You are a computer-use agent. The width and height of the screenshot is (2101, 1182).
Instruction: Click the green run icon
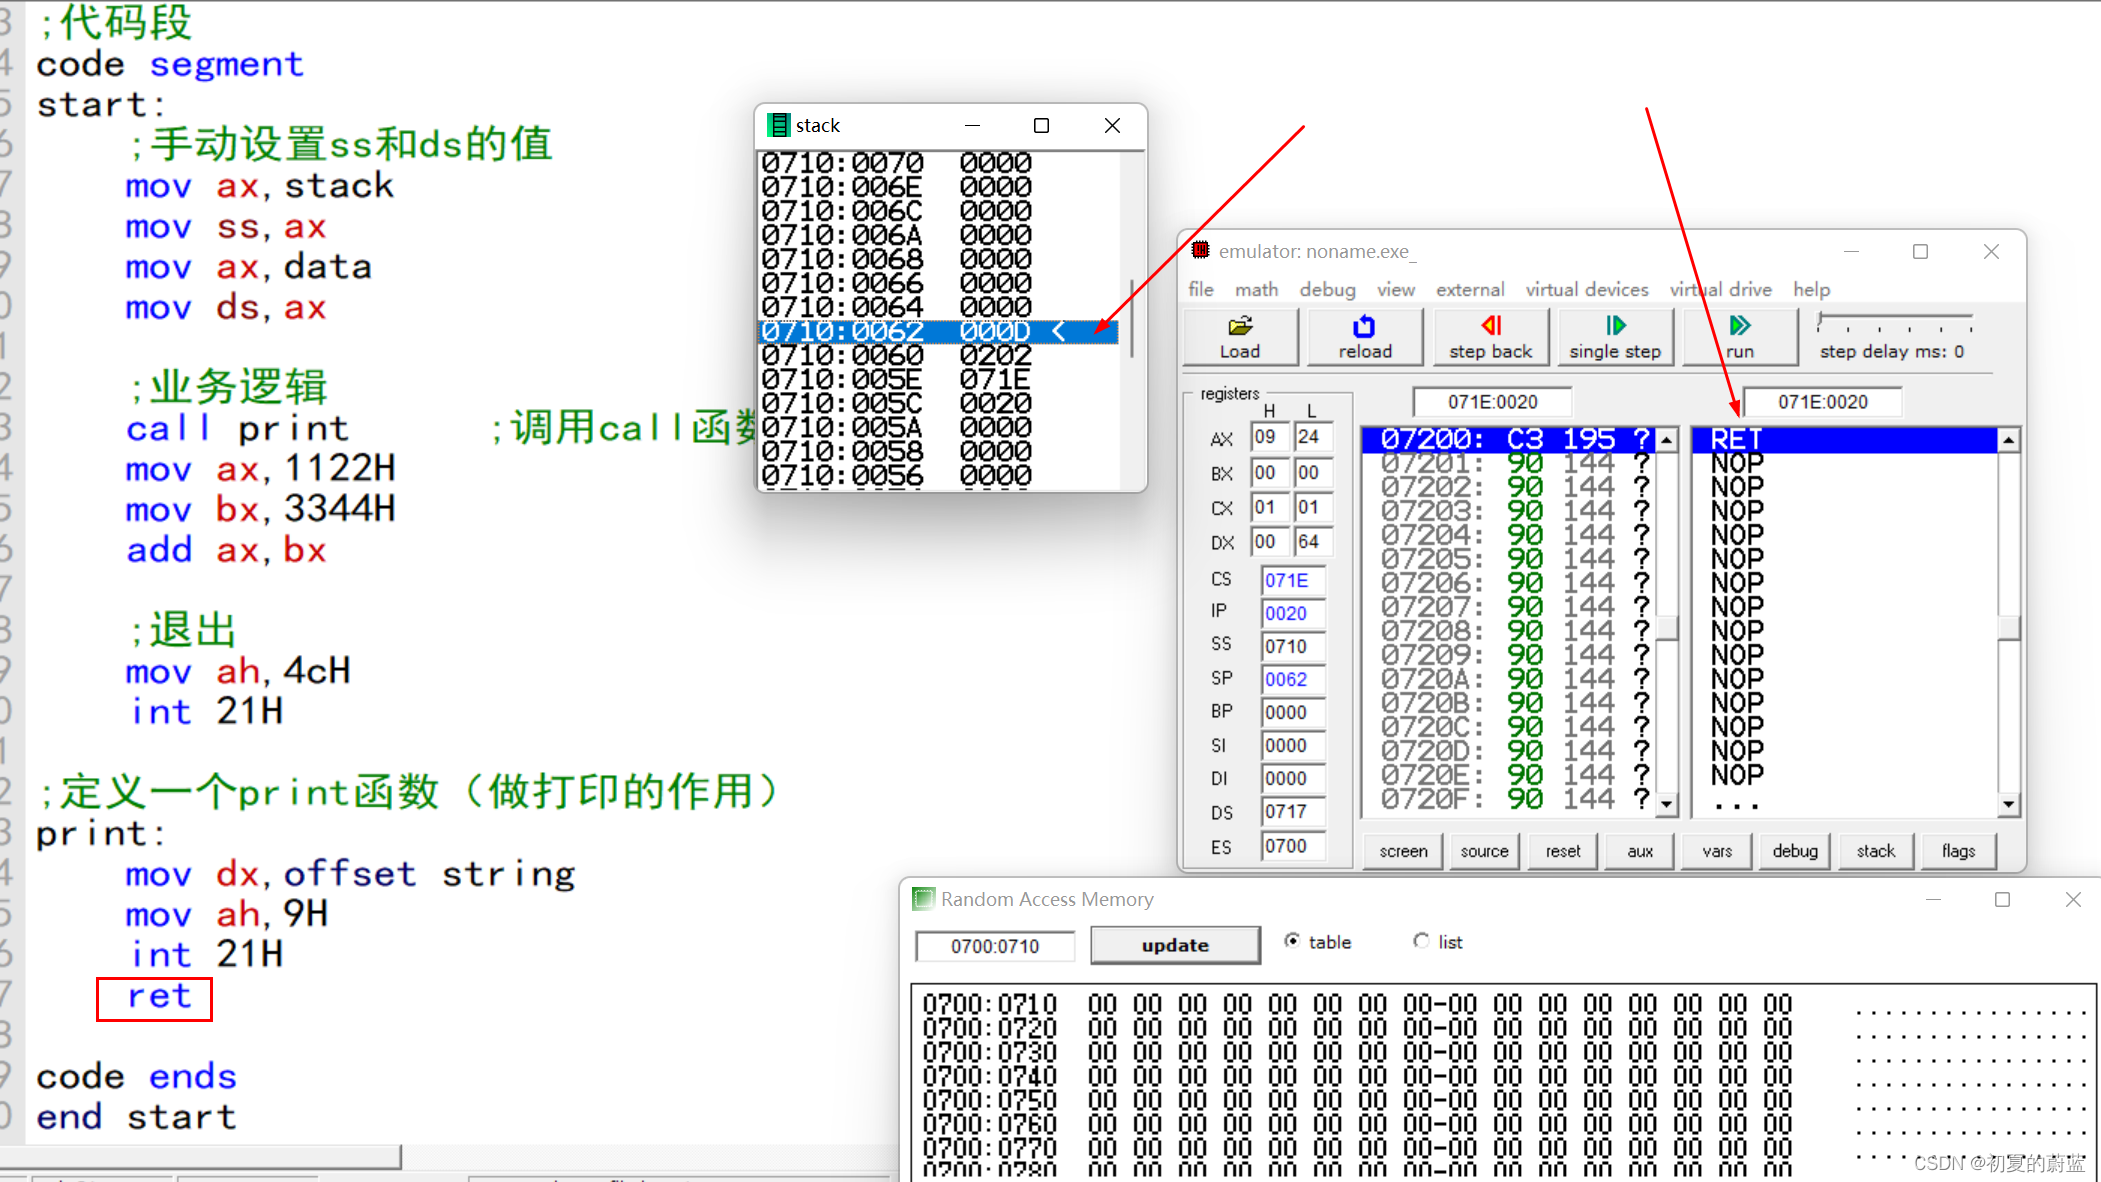click(x=1739, y=326)
